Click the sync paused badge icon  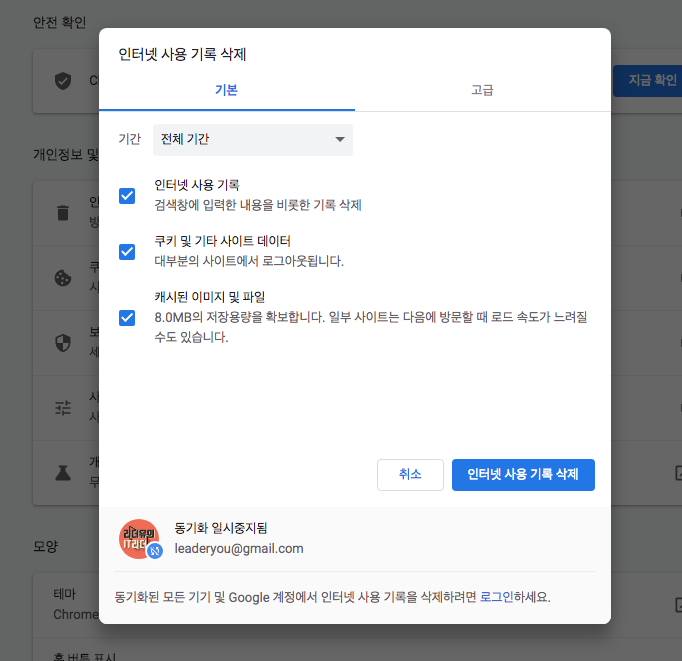(x=154, y=551)
